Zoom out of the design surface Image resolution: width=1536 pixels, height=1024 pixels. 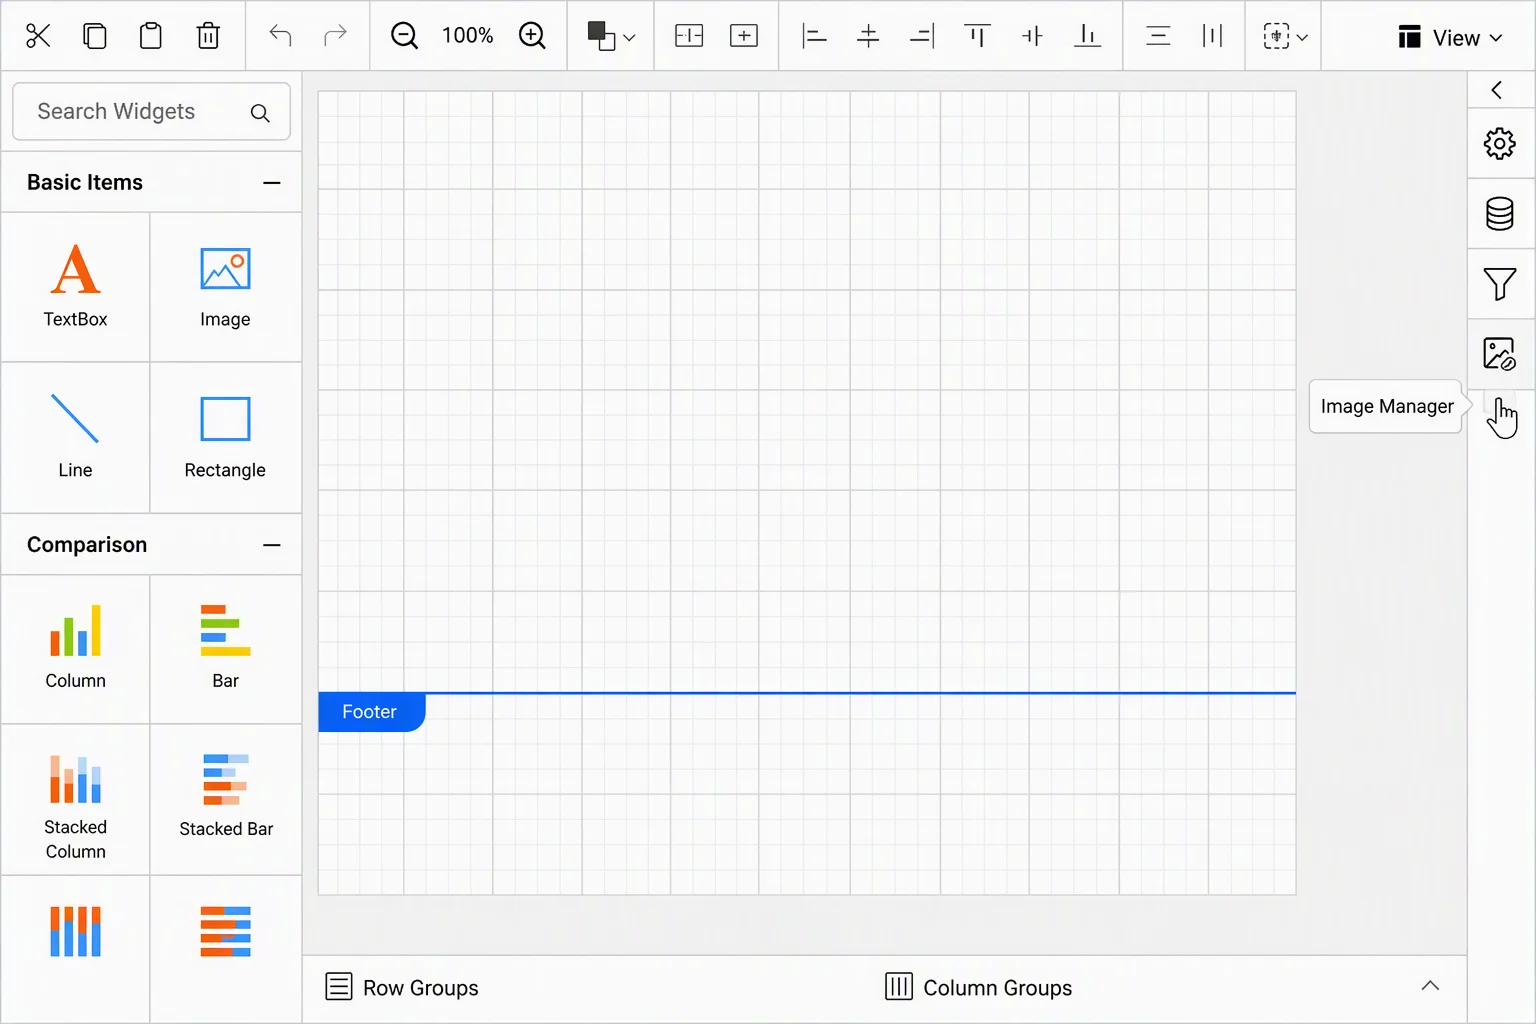point(404,36)
